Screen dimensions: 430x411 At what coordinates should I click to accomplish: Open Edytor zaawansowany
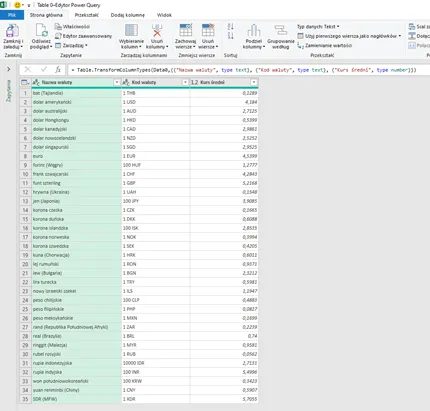(83, 36)
